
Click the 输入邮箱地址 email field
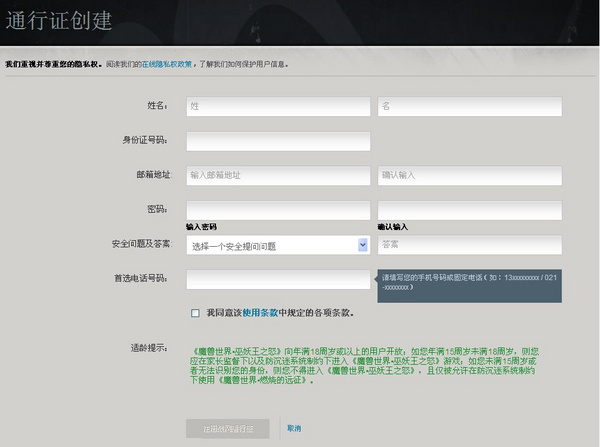278,175
